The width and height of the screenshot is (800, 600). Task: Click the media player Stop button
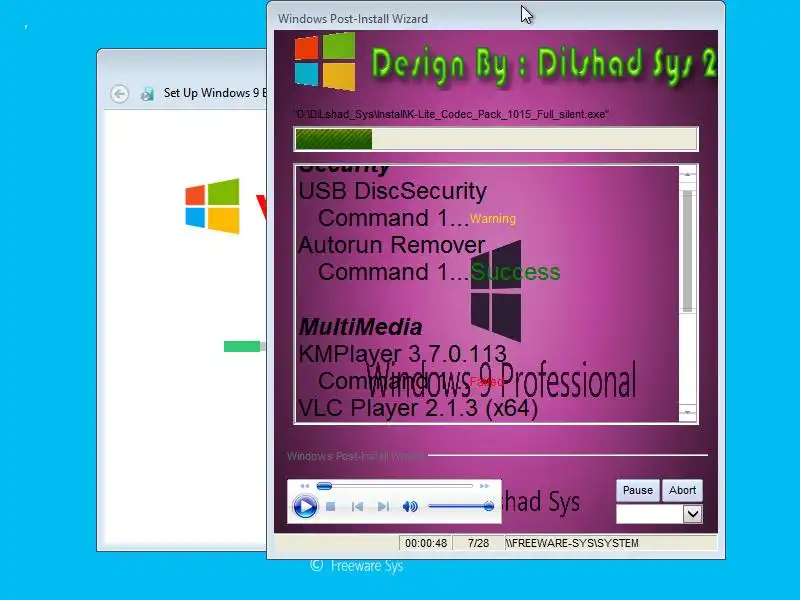pos(331,507)
